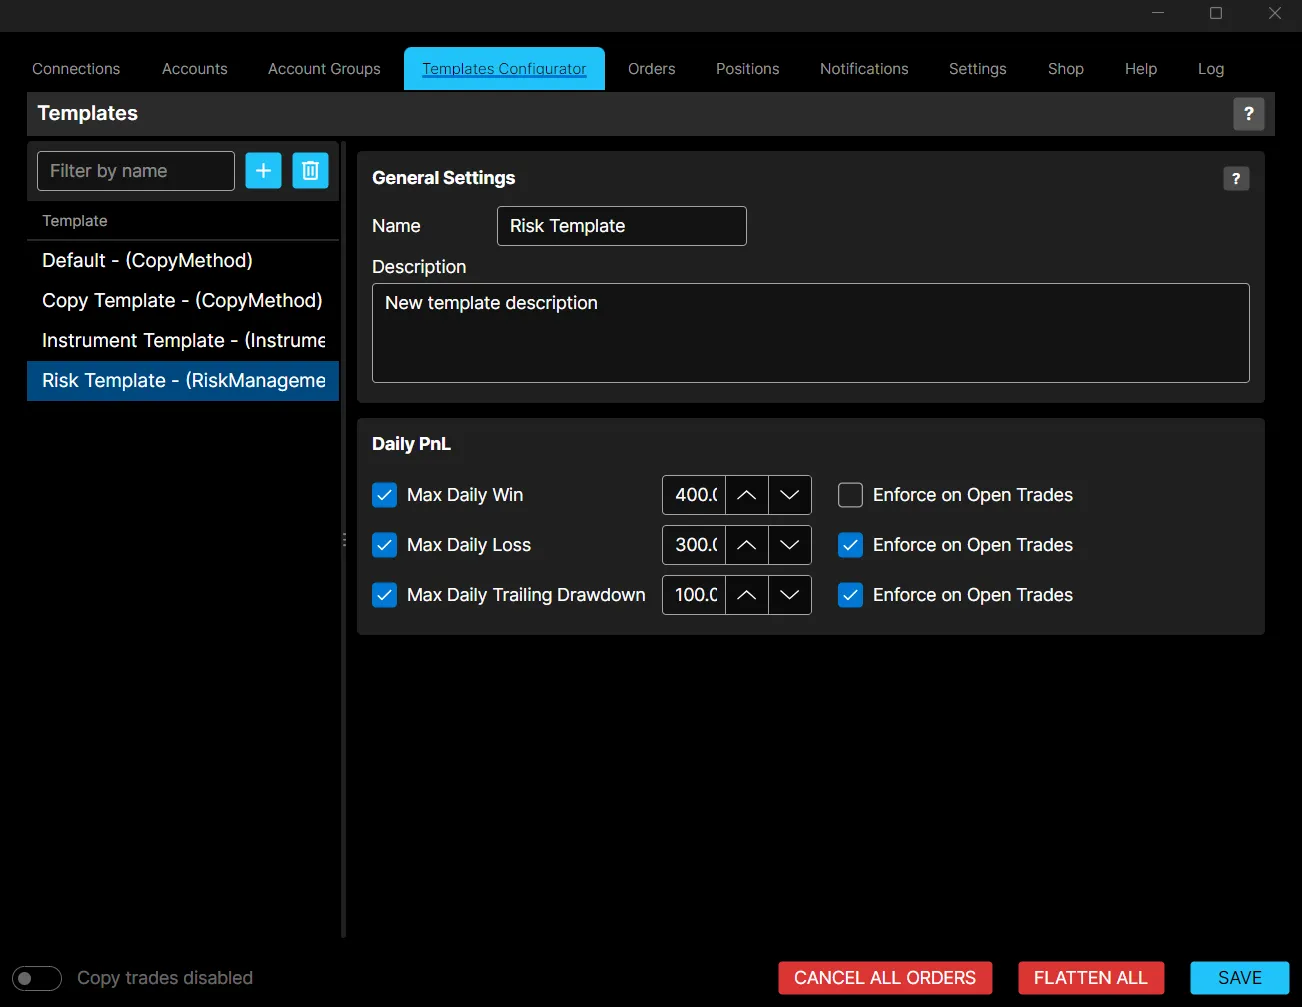Open the Notifications tab

tap(864, 69)
